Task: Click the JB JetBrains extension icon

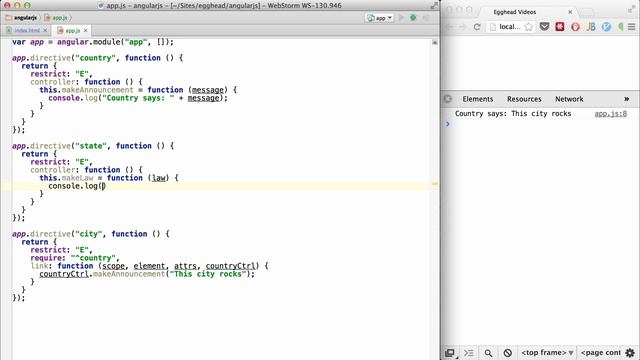Action: (591, 27)
